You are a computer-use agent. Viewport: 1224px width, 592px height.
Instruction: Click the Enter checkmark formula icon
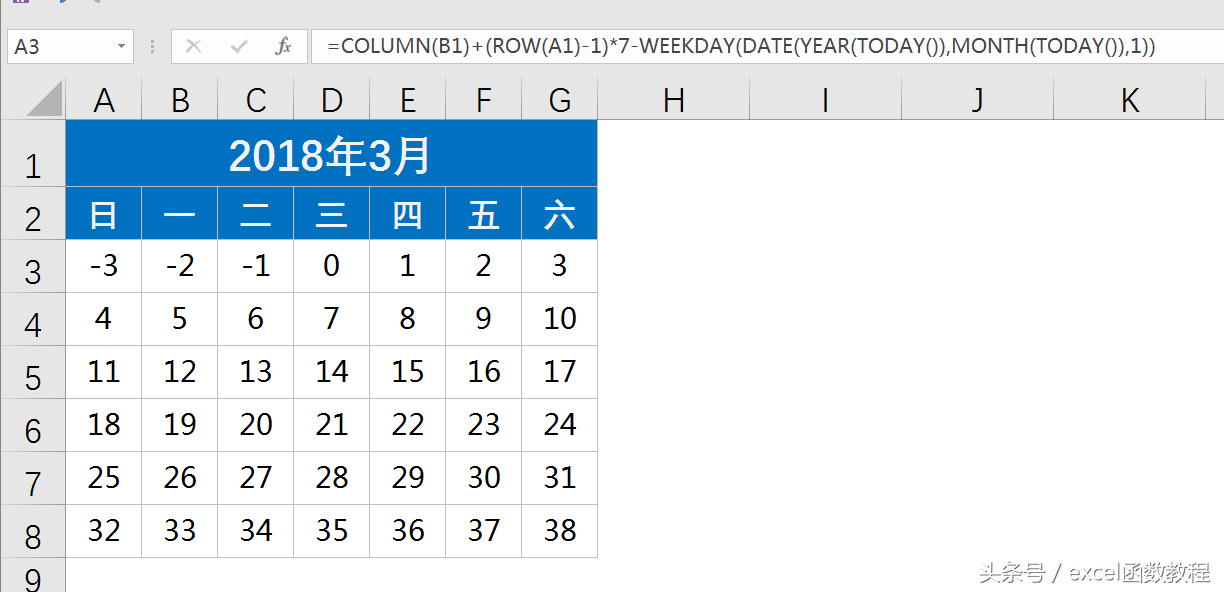coord(239,46)
